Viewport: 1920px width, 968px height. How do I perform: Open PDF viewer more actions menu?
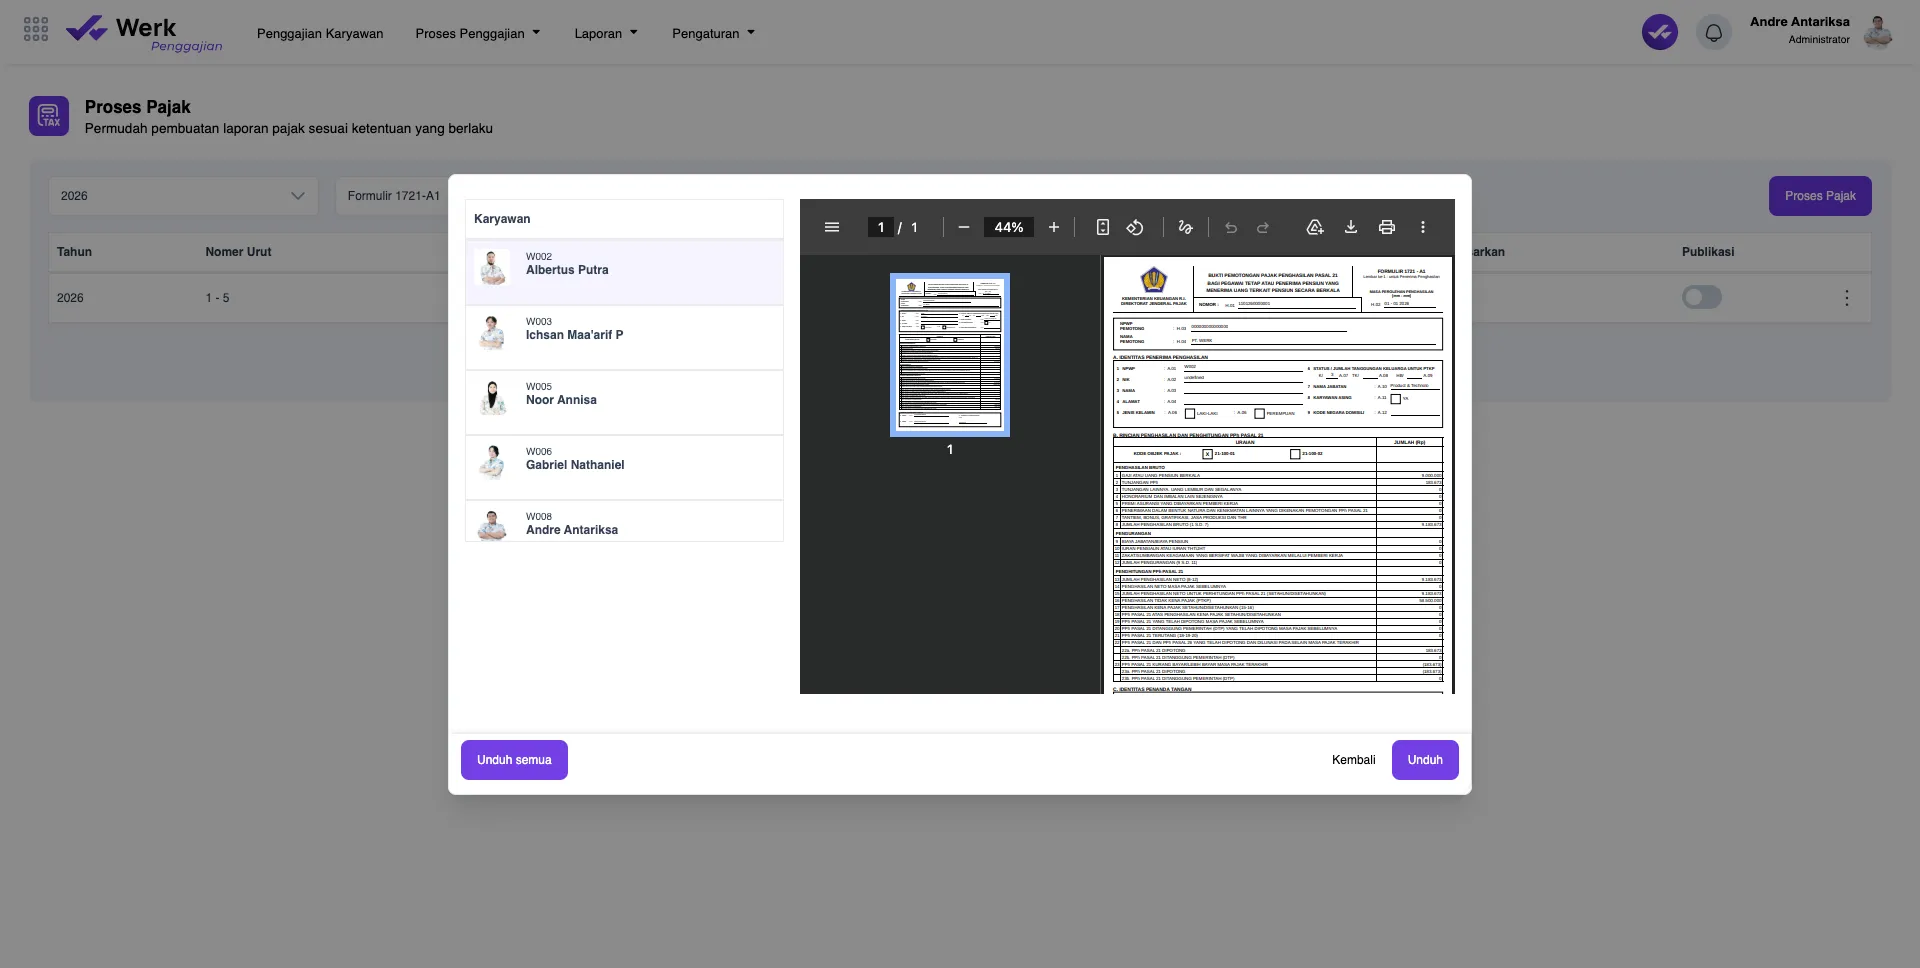click(1422, 228)
